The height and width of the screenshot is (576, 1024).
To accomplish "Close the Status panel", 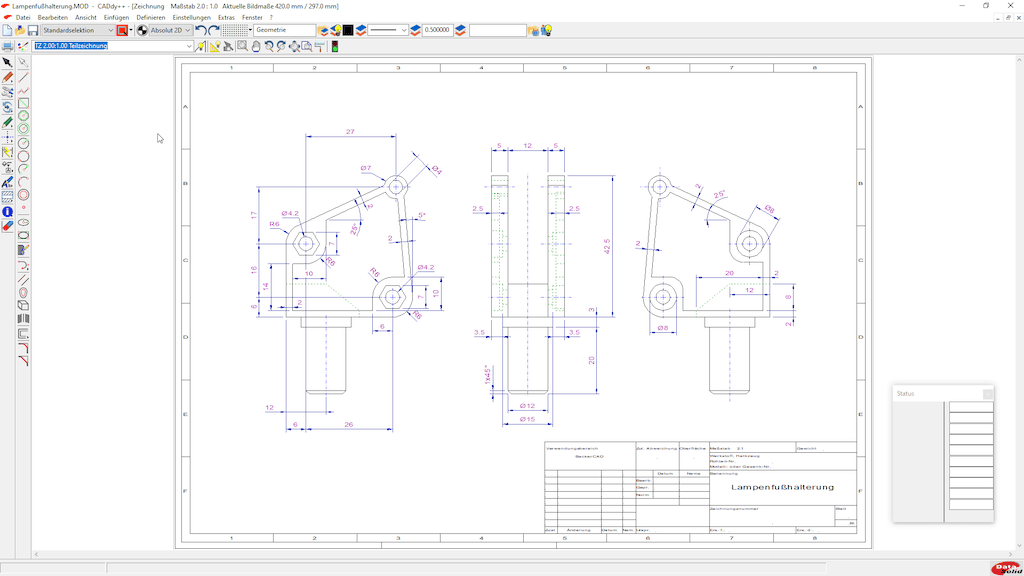I will pos(988,394).
